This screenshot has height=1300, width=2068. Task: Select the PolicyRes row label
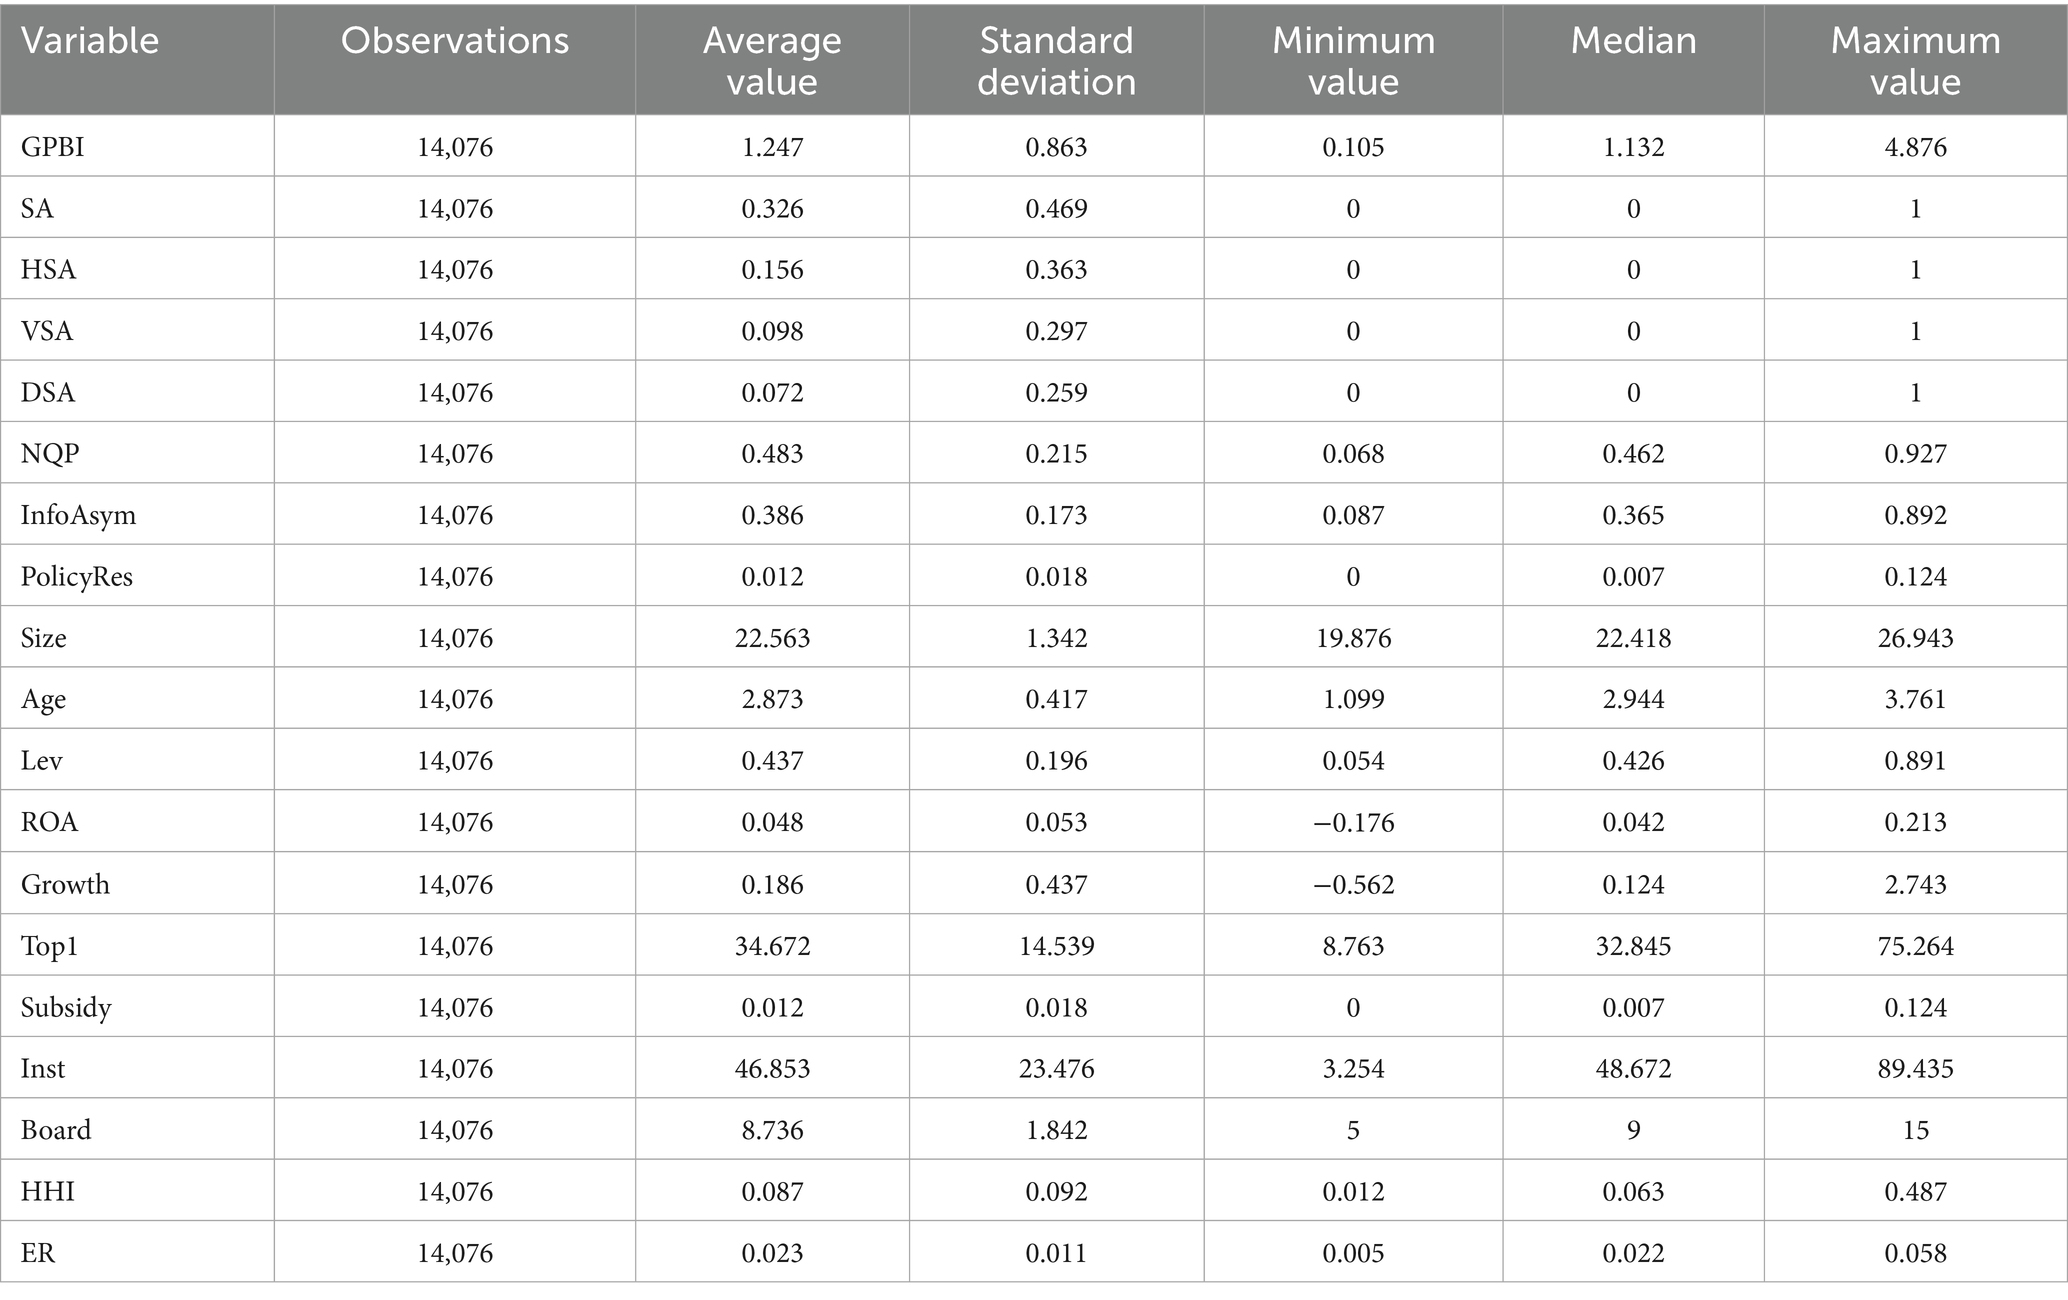pos(76,577)
